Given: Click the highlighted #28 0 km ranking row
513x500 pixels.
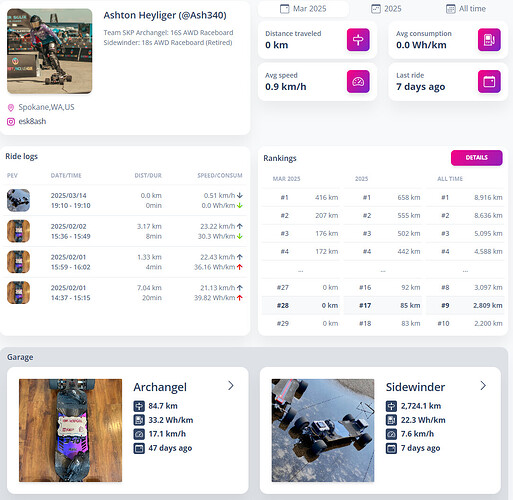Looking at the screenshot, I should pyautogui.click(x=301, y=306).
